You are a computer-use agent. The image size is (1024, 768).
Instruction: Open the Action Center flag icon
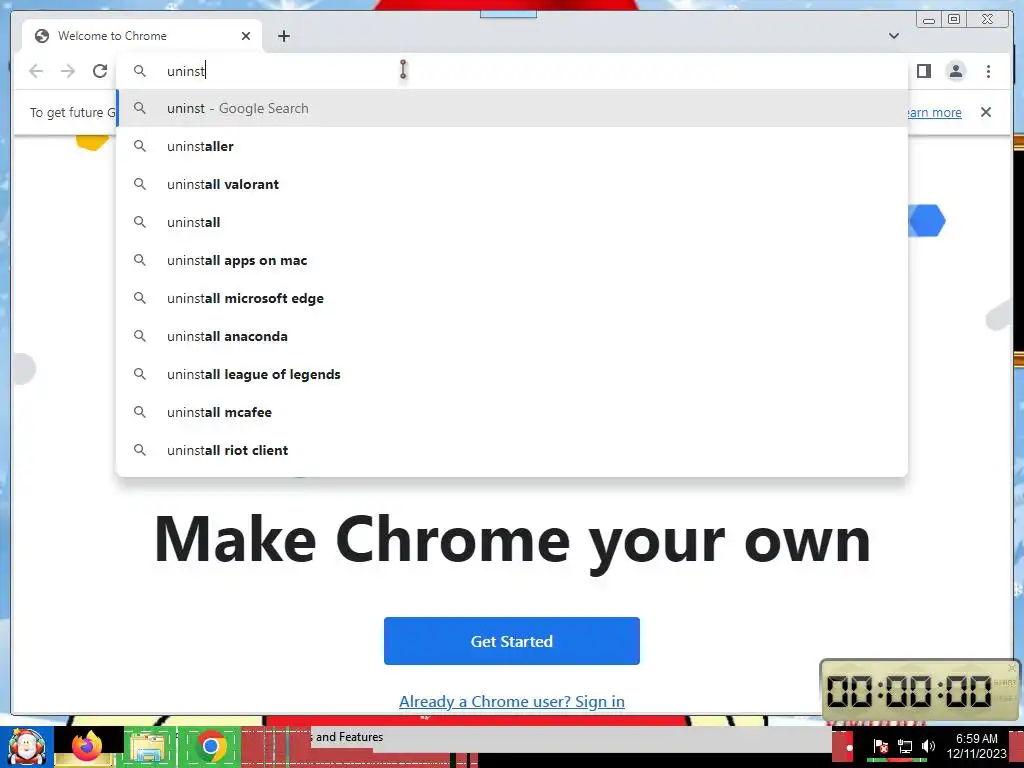(880, 746)
